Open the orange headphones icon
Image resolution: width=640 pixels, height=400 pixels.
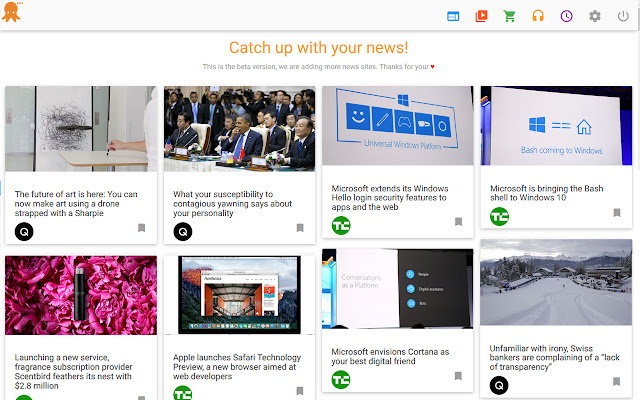click(x=538, y=16)
